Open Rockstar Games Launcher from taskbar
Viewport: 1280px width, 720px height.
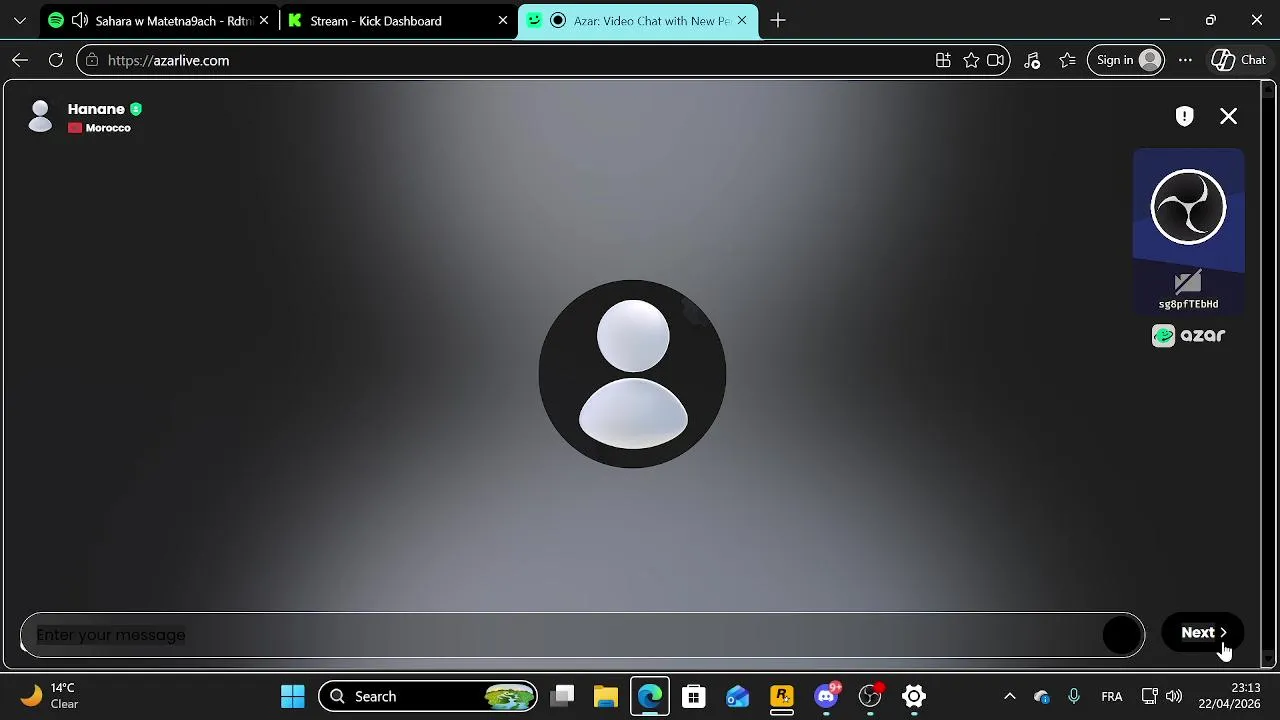pos(782,696)
